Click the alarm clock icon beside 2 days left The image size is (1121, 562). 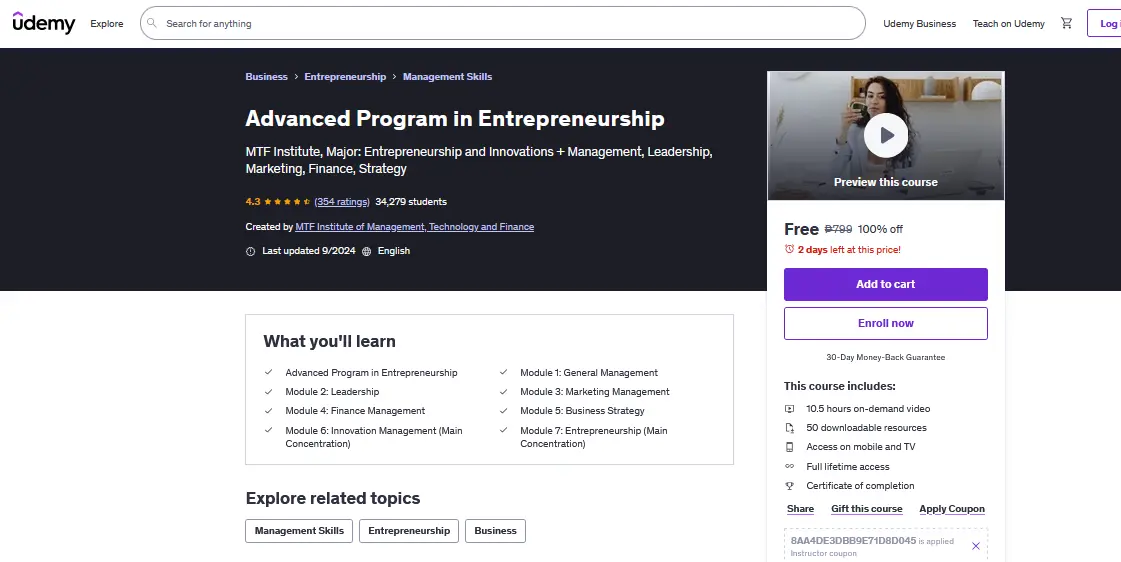(x=789, y=250)
